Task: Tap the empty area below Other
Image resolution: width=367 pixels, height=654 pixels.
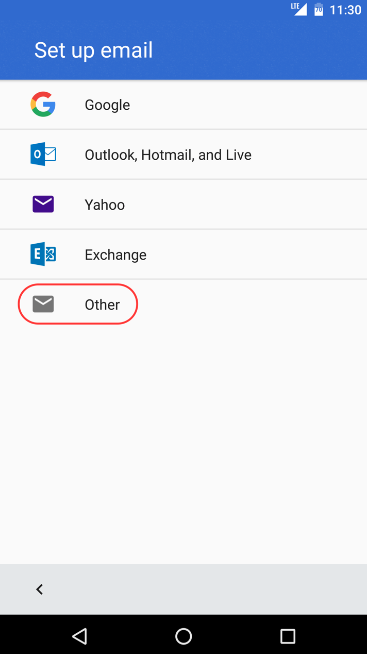Action: pyautogui.click(x=184, y=446)
